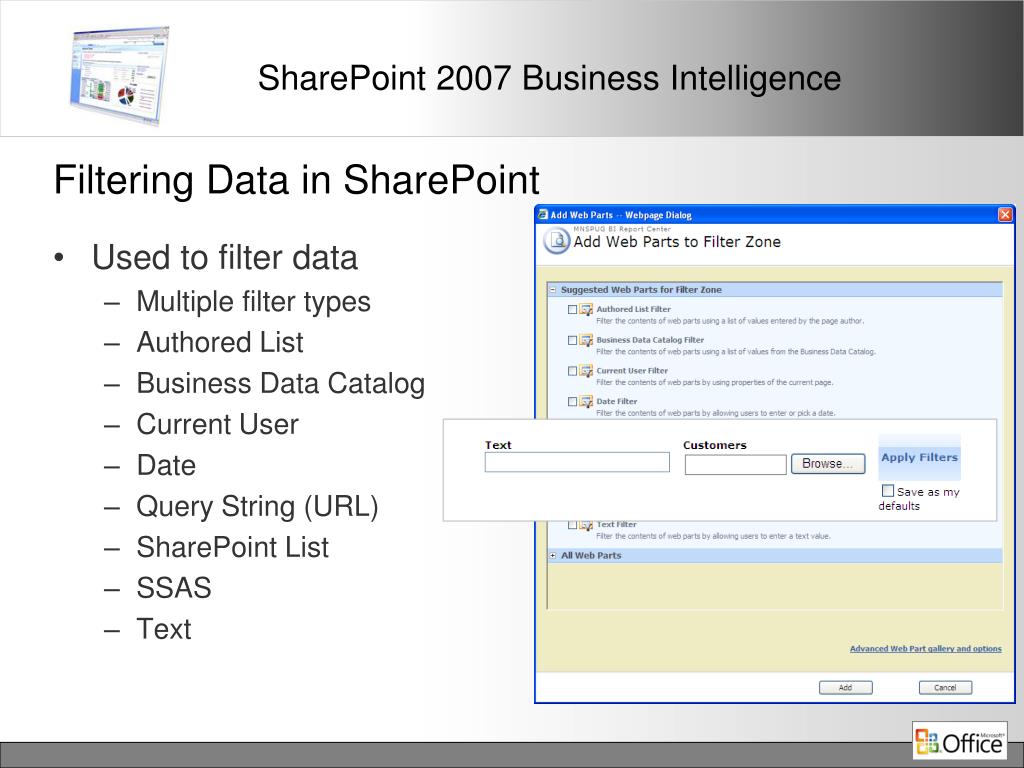Check the Text Filter checkbox
1024x768 pixels.
(573, 525)
